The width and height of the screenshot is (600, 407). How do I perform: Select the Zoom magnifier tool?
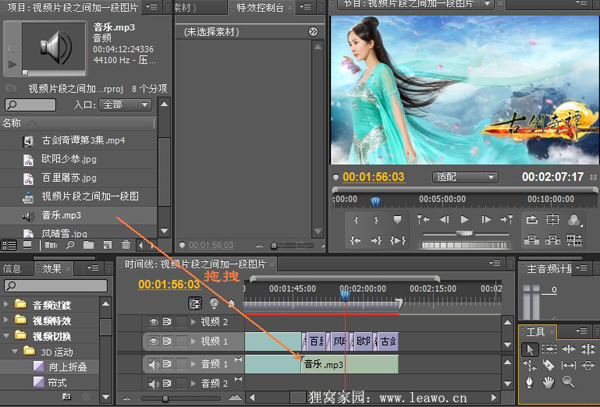point(568,382)
